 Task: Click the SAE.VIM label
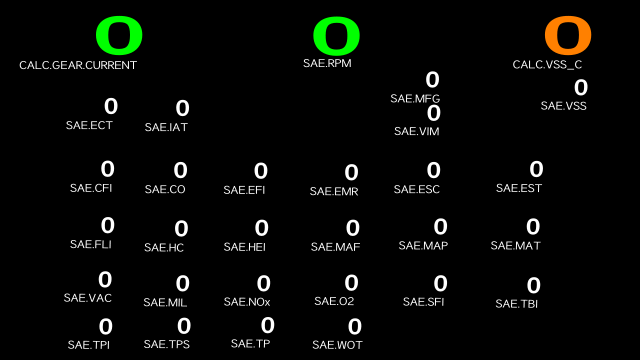coord(416,131)
